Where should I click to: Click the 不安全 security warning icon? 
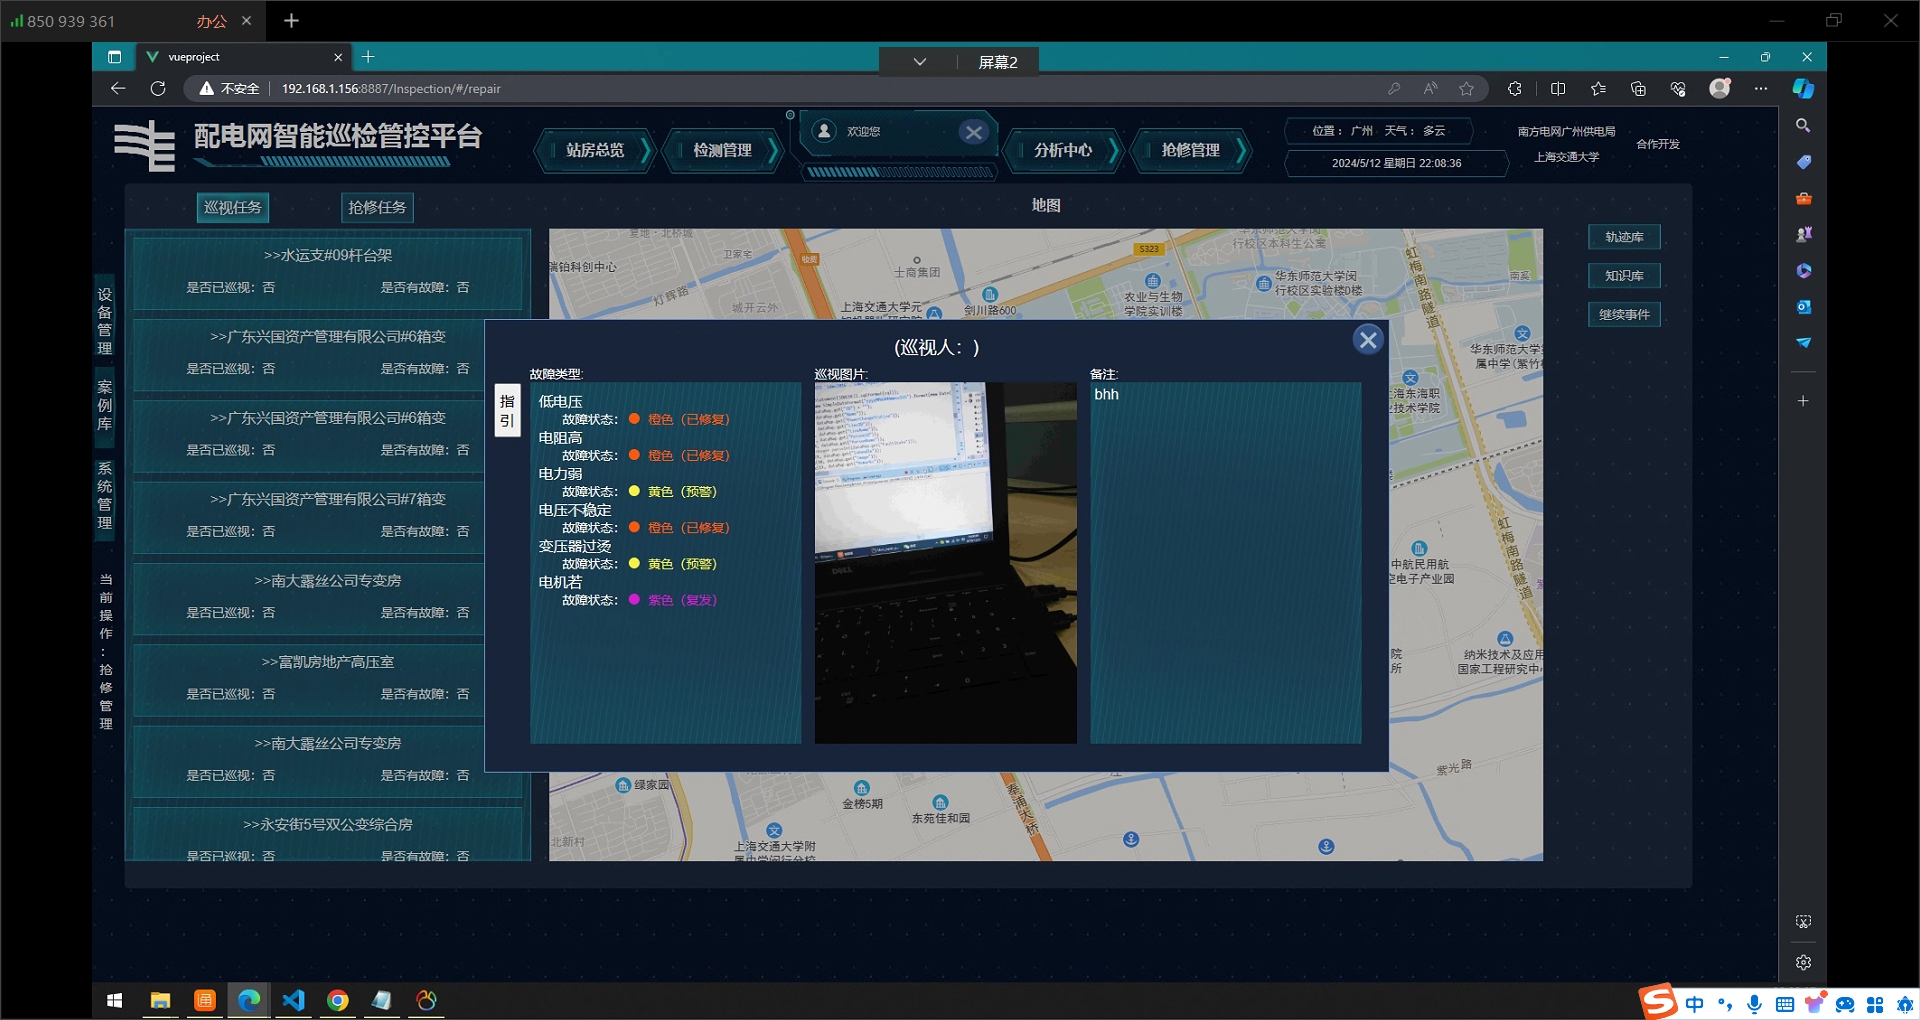click(x=207, y=88)
